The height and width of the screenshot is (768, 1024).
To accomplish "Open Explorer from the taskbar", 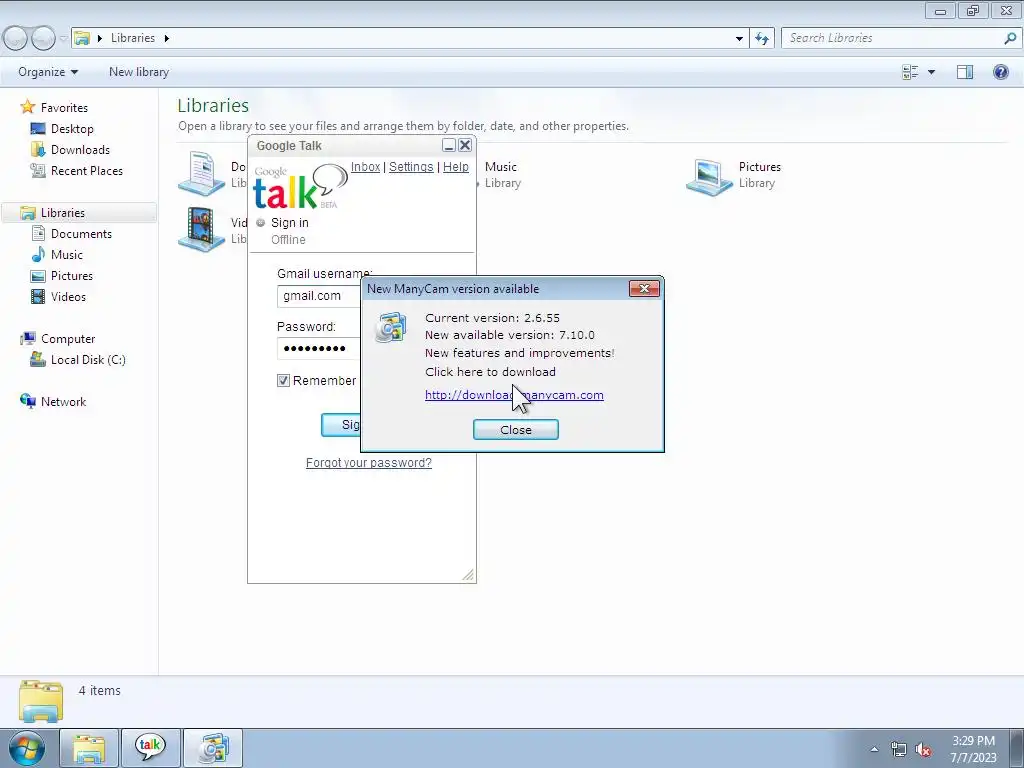I will point(89,748).
